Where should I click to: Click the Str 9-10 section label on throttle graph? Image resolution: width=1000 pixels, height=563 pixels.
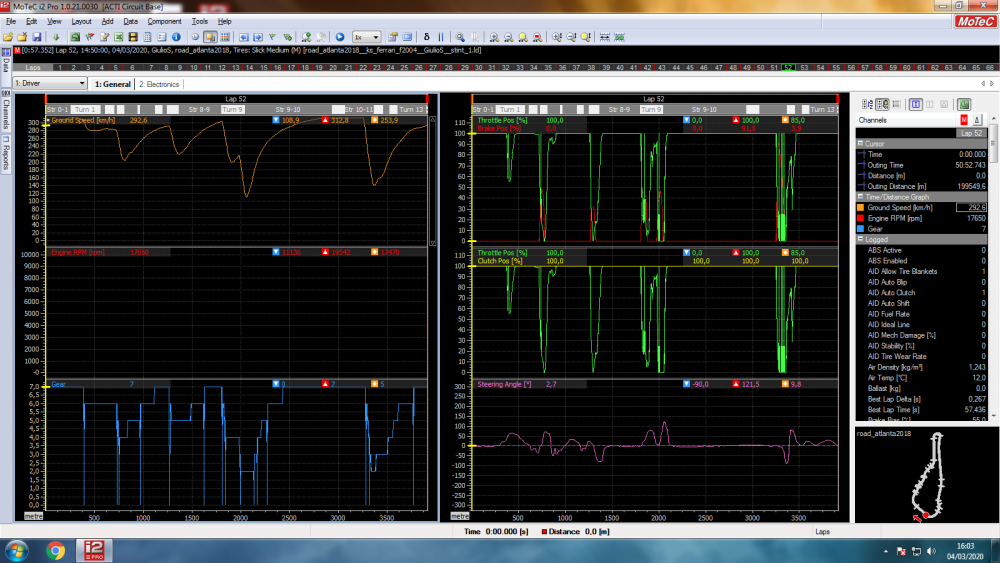tap(704, 110)
